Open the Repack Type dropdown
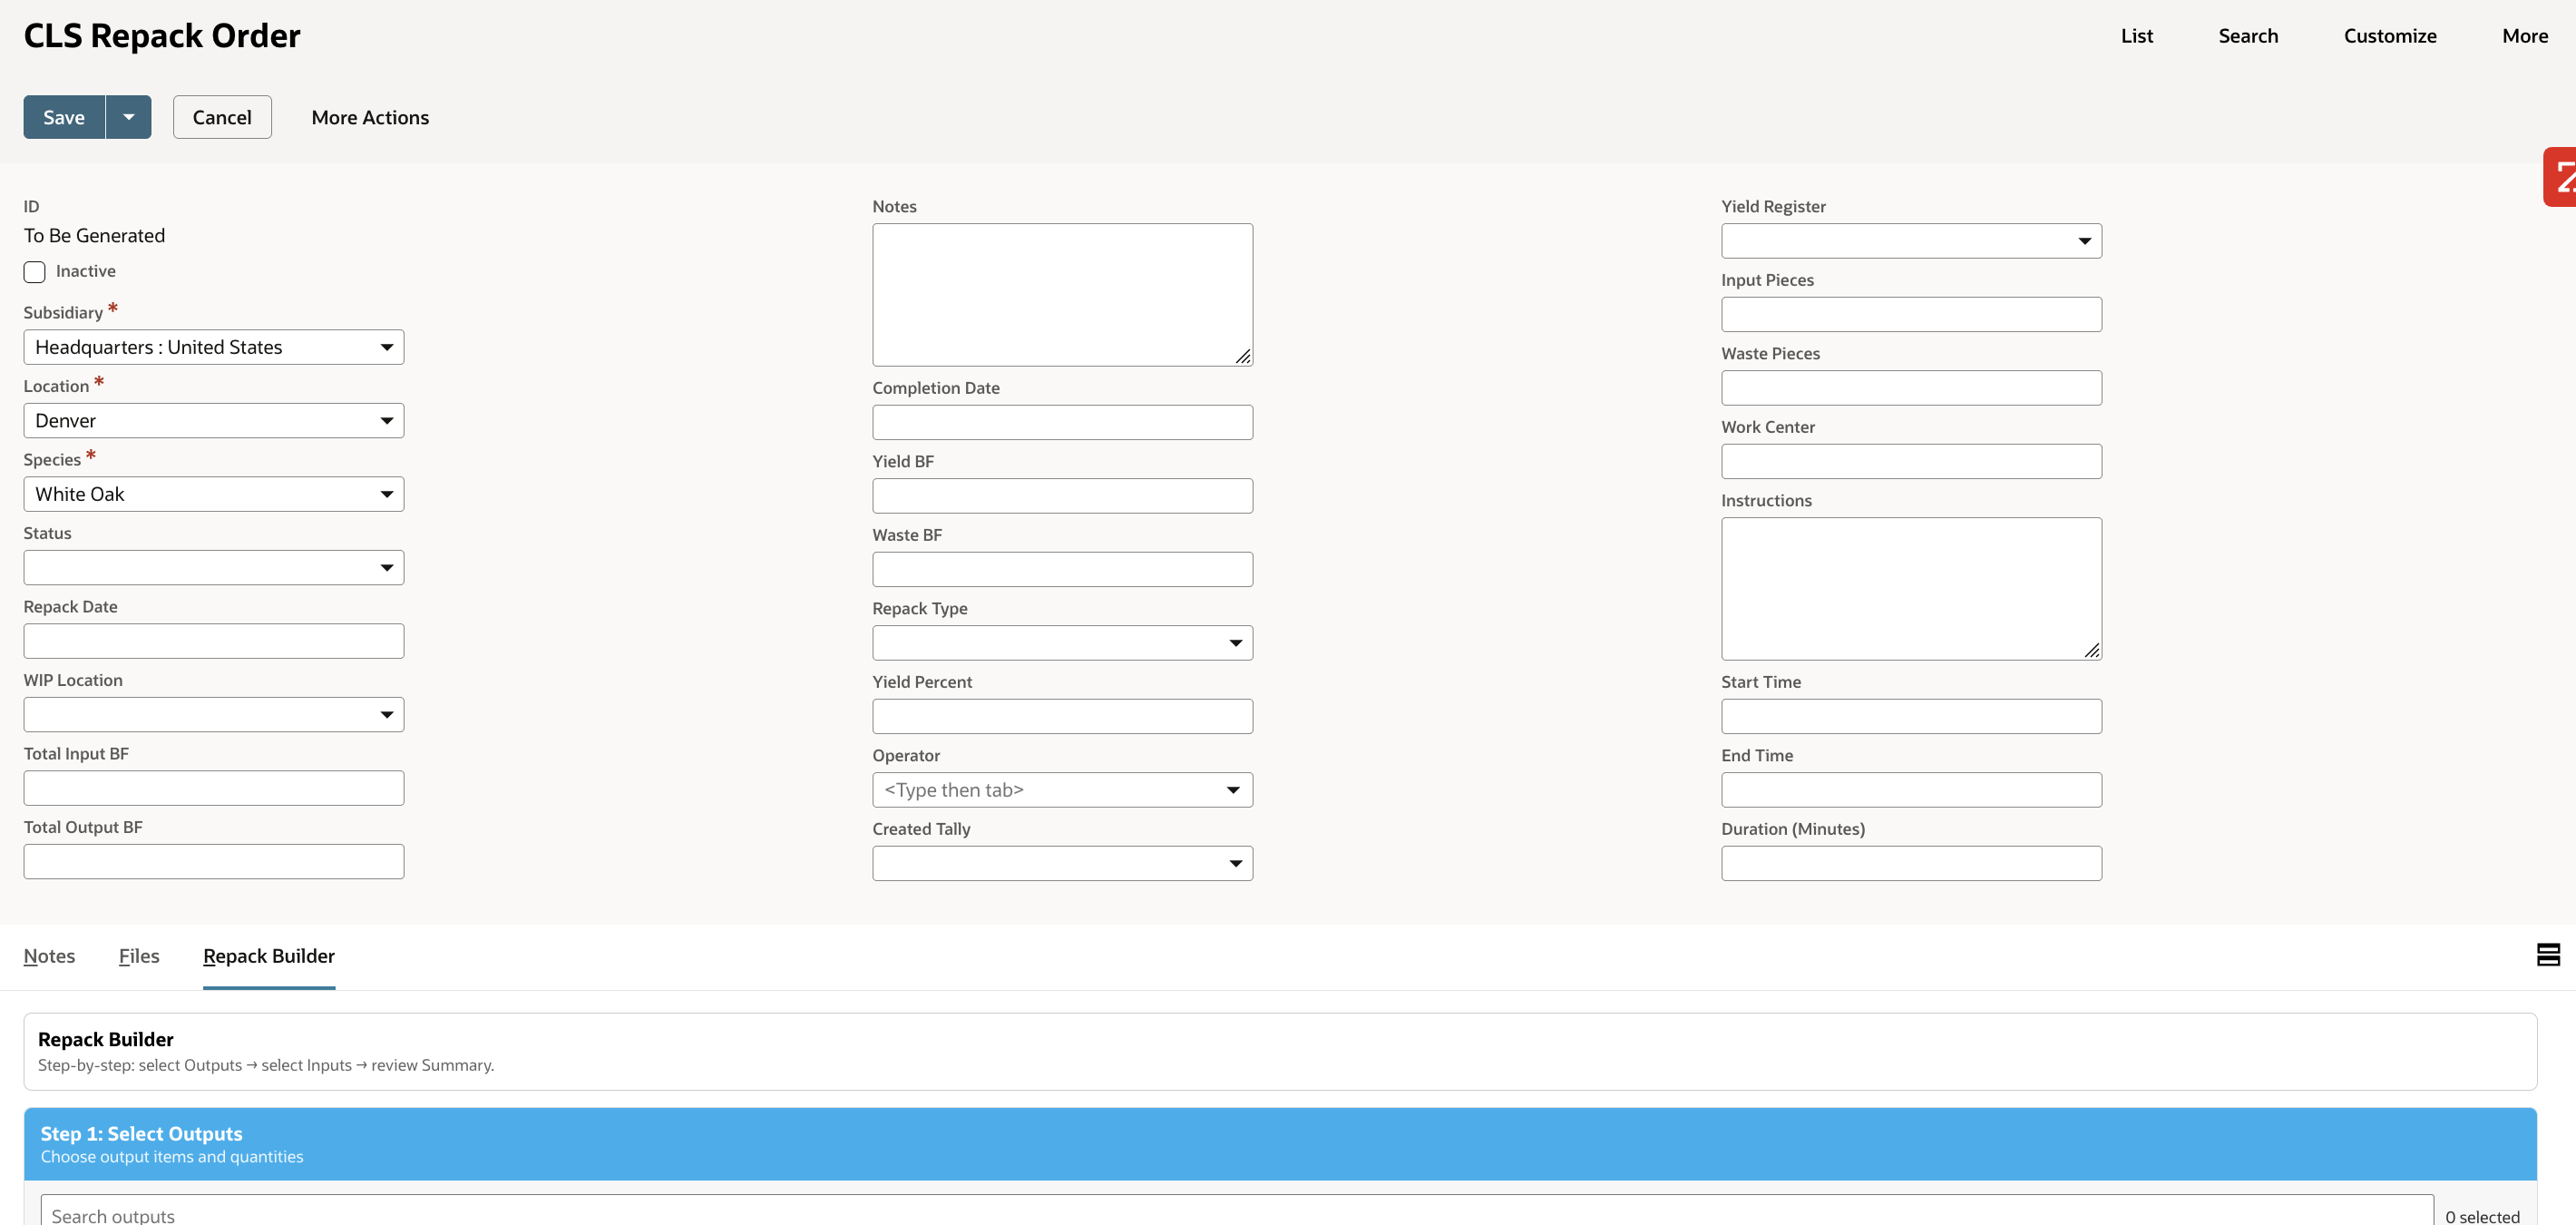 click(x=1061, y=643)
